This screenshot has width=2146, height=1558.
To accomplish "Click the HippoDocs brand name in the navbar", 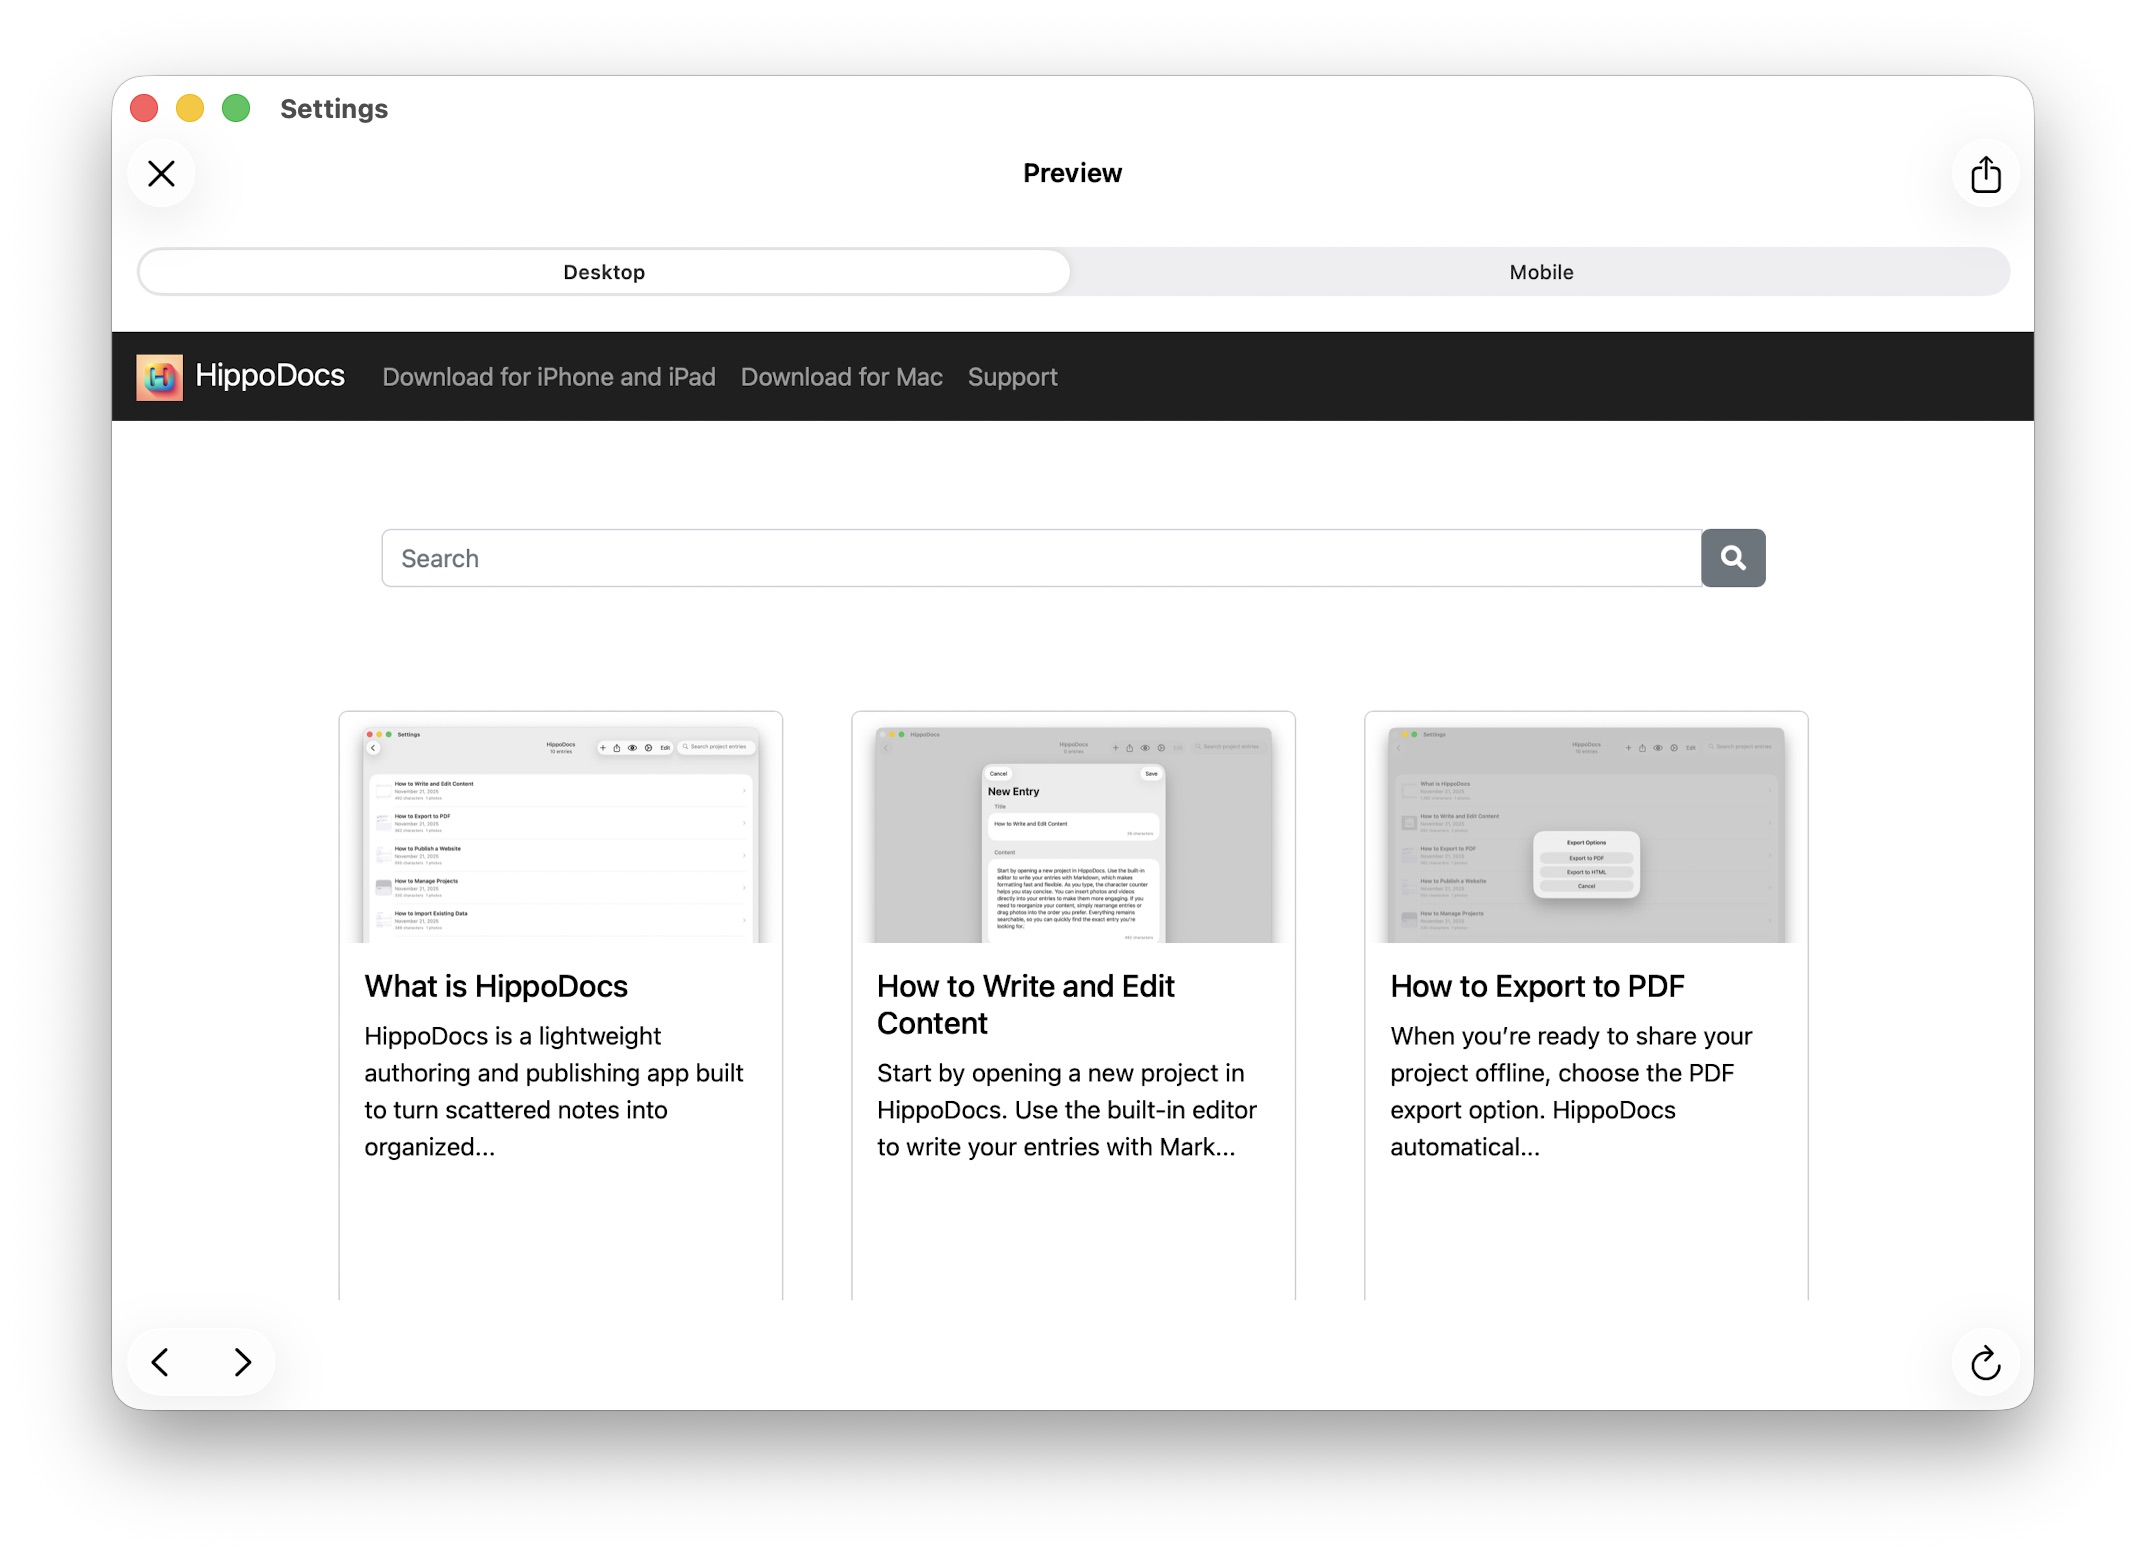I will 270,375.
